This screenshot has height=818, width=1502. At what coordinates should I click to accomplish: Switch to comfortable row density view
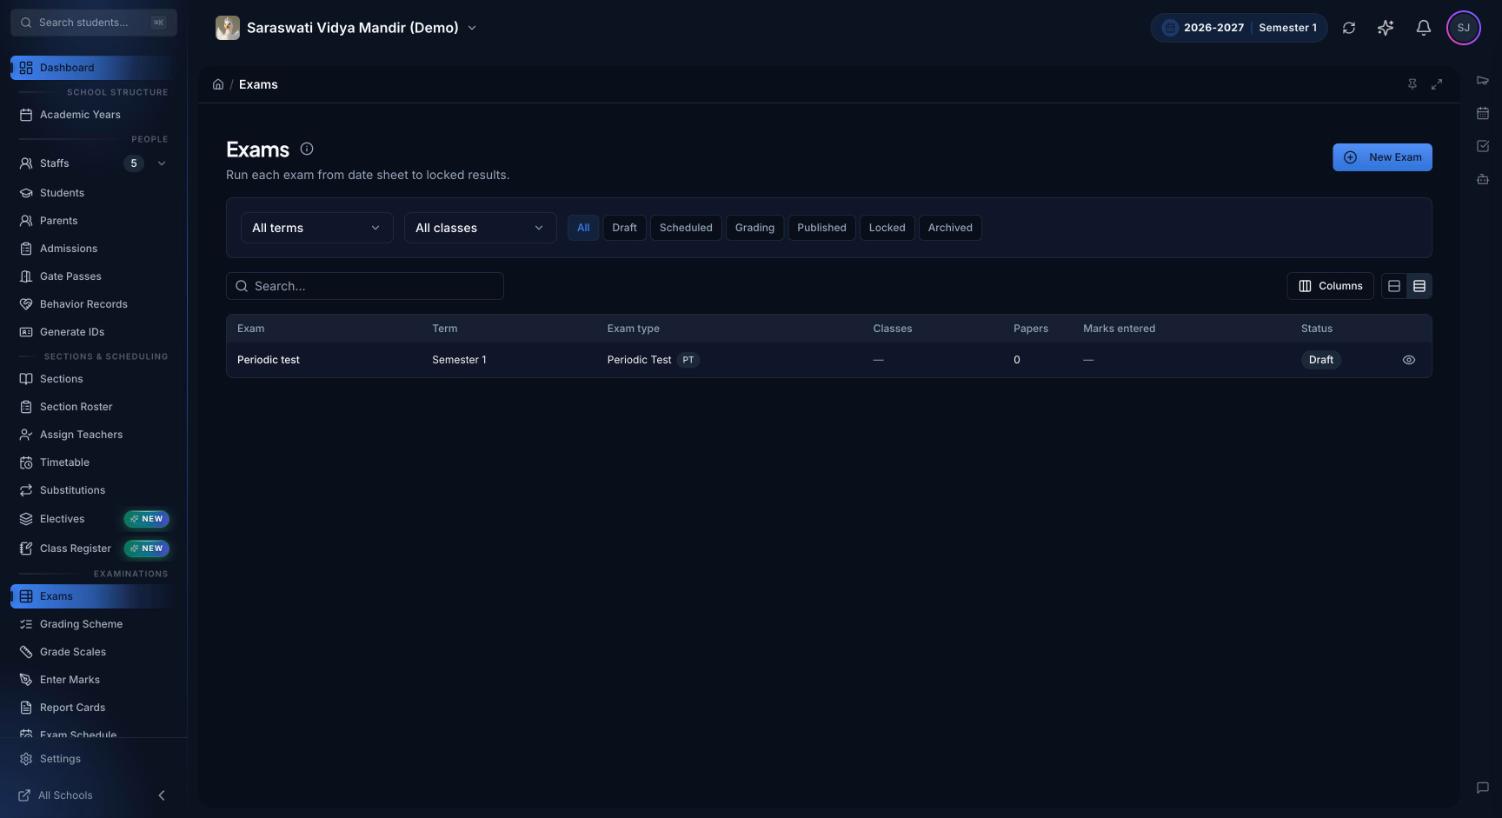pos(1394,286)
